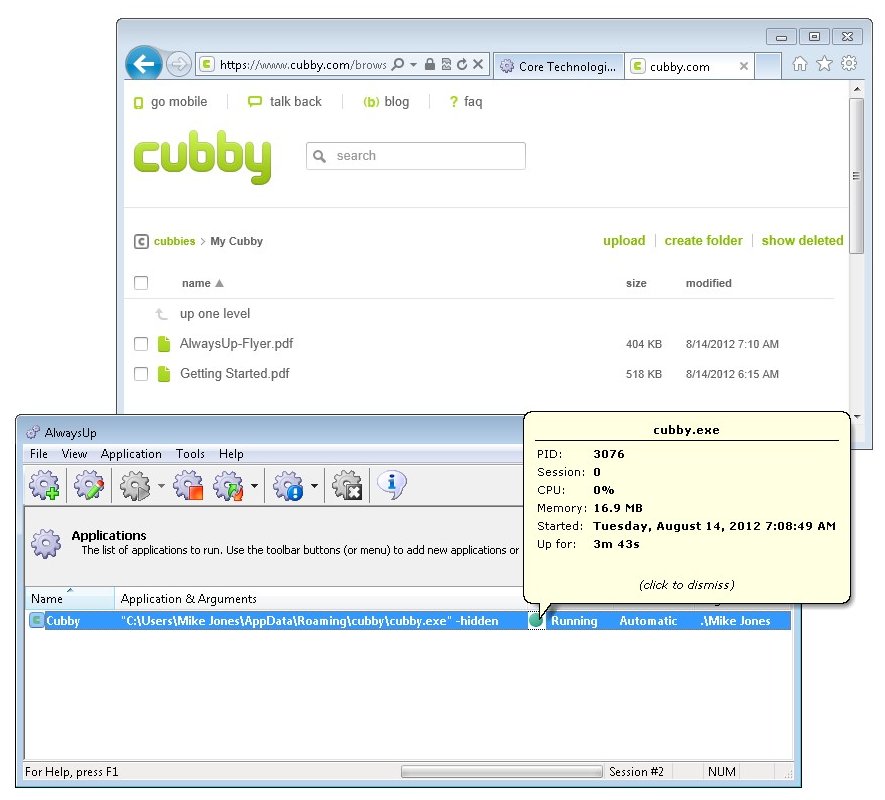Click the gear icon with blue exclamation mark

click(288, 485)
